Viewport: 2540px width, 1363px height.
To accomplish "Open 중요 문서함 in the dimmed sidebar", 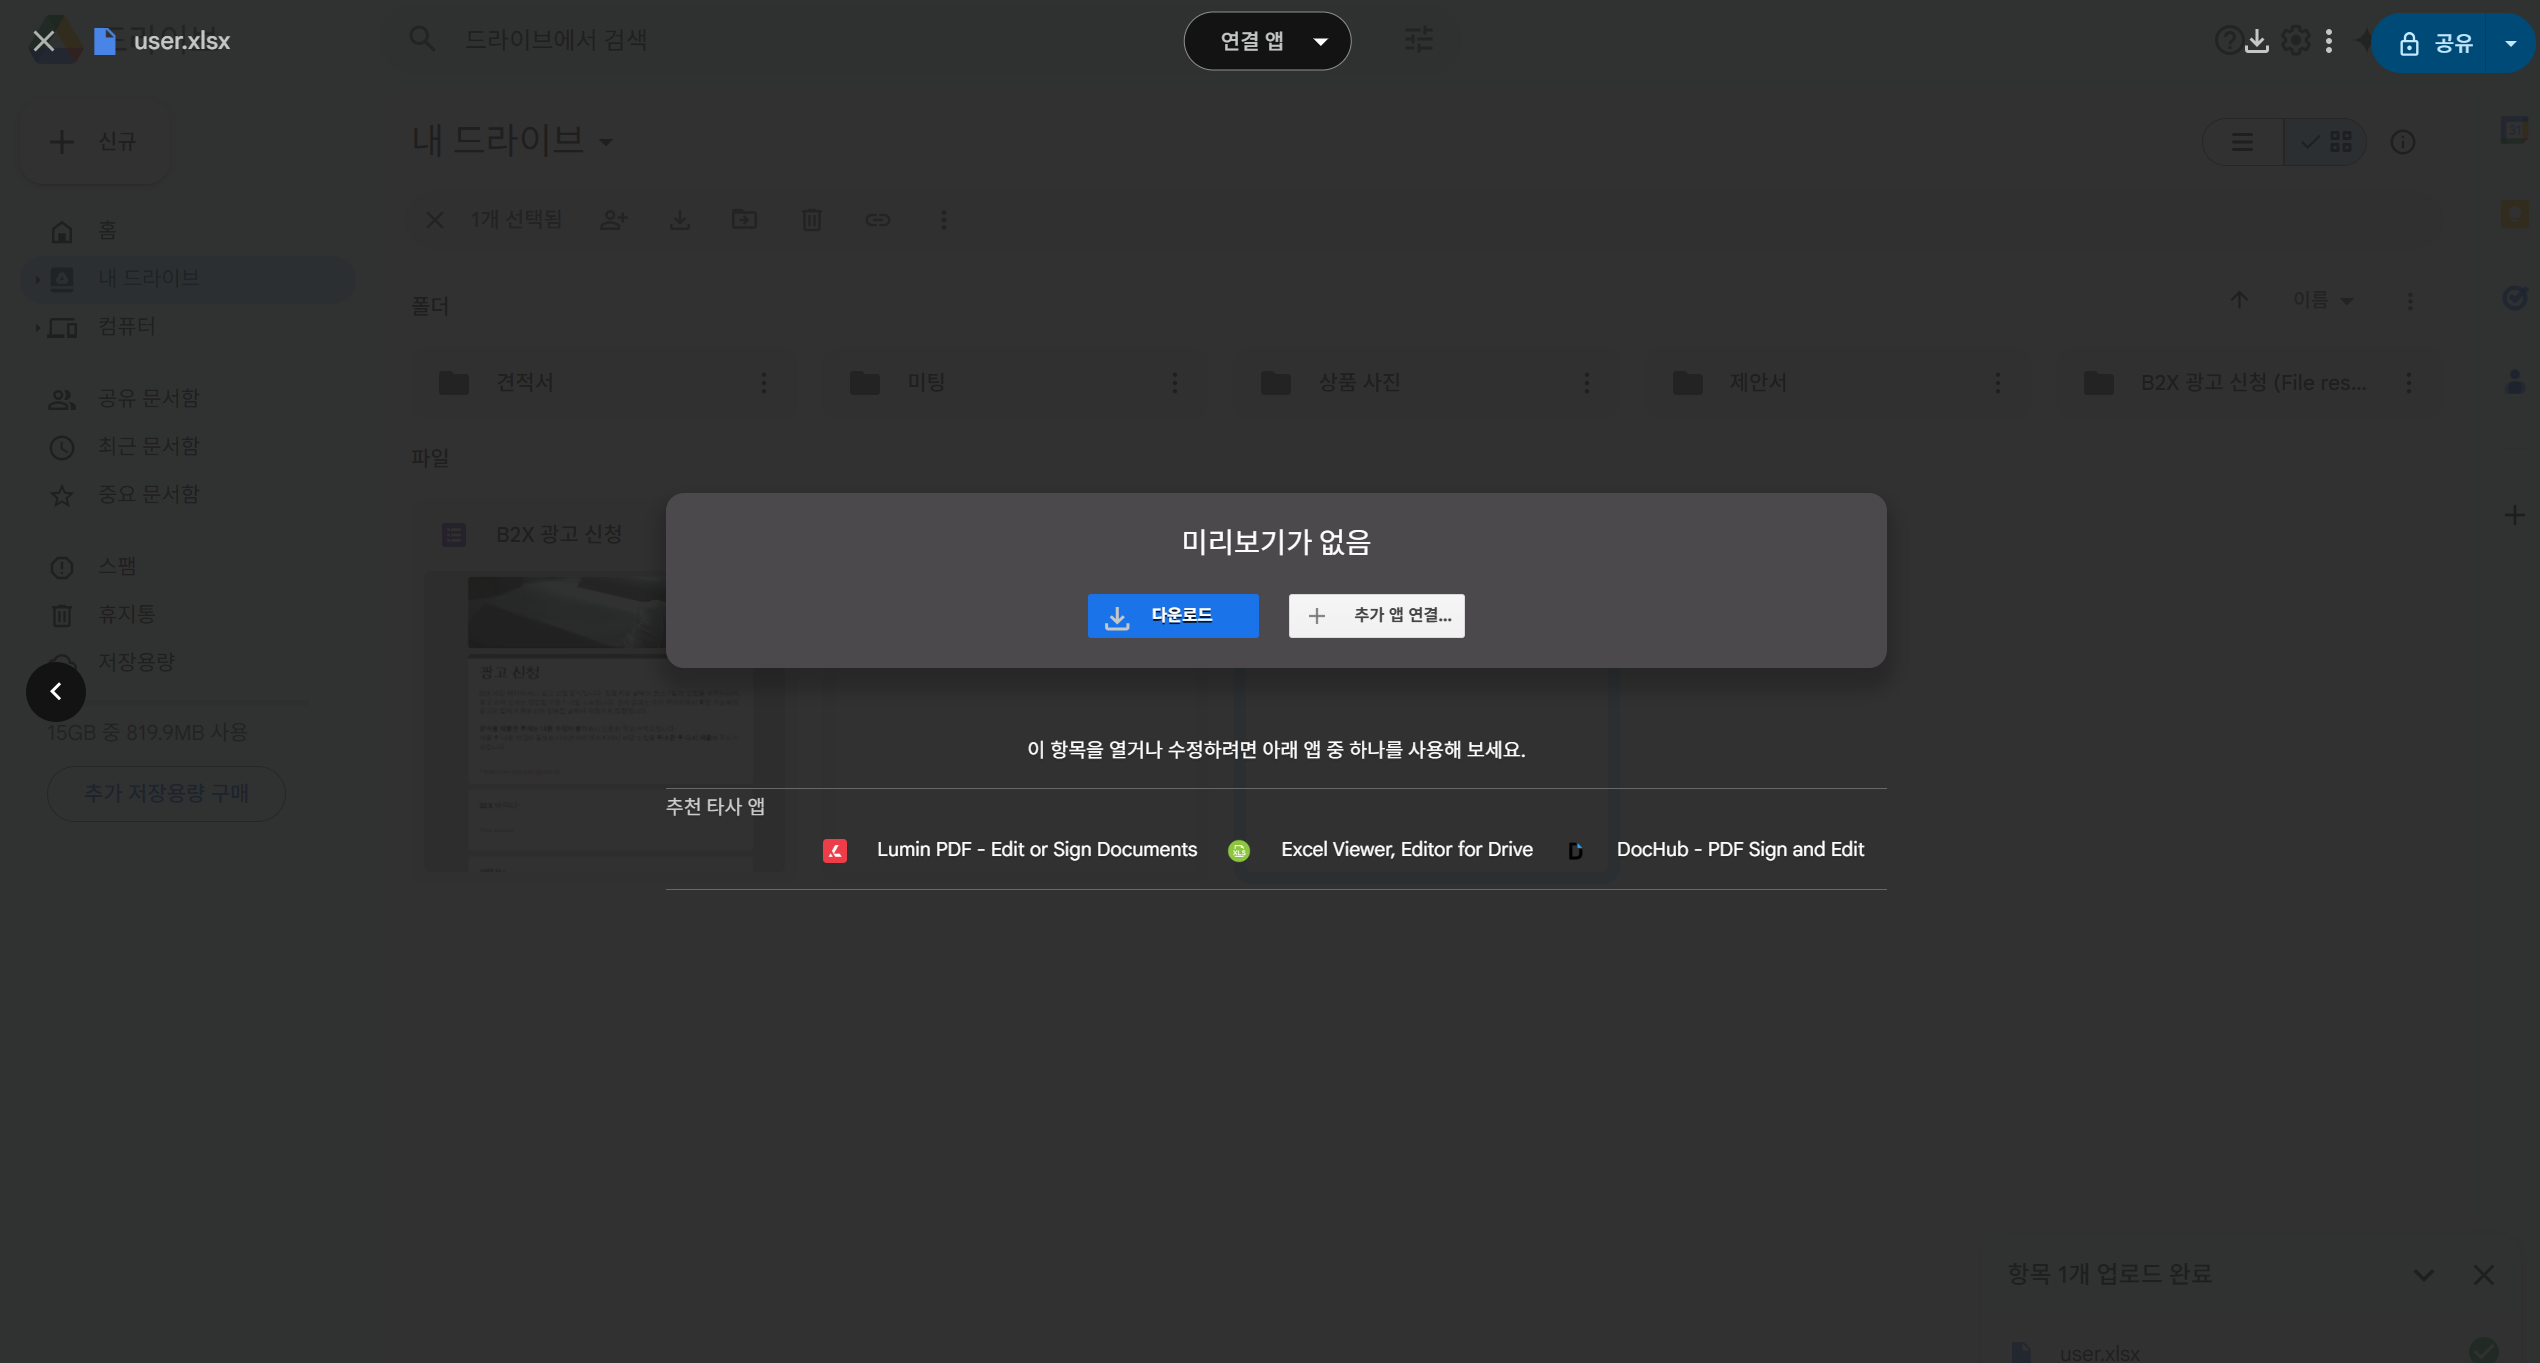I will coord(188,495).
